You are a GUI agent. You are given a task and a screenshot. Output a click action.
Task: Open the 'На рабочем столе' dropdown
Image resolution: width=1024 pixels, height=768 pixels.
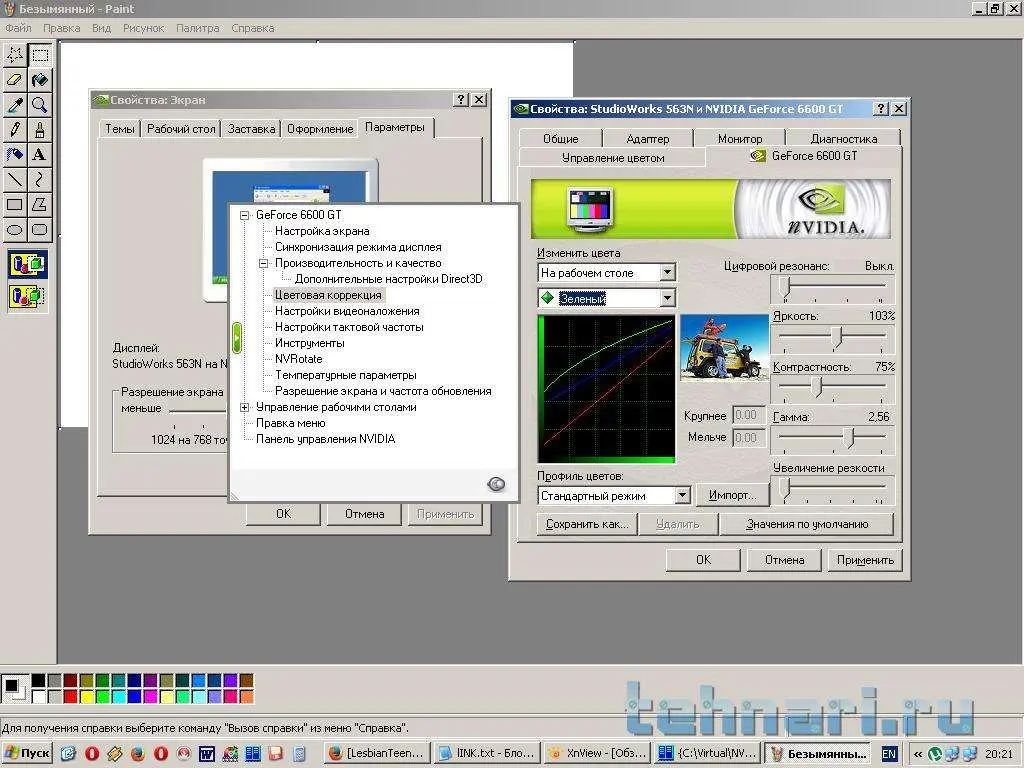click(x=667, y=272)
